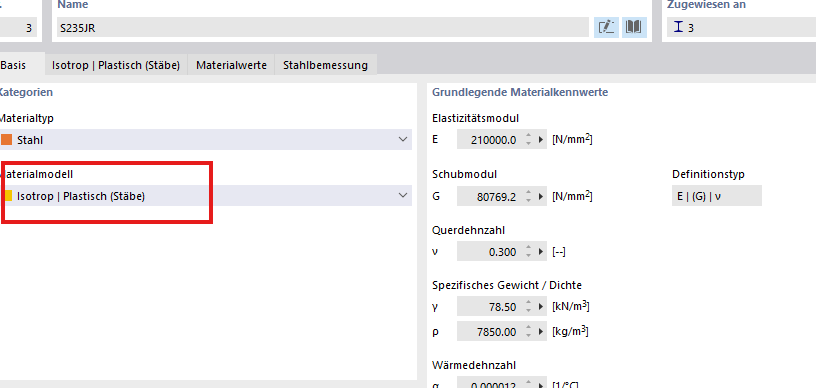Click the Name field containing S235JR
Image resolution: width=816 pixels, height=388 pixels.
point(323,28)
